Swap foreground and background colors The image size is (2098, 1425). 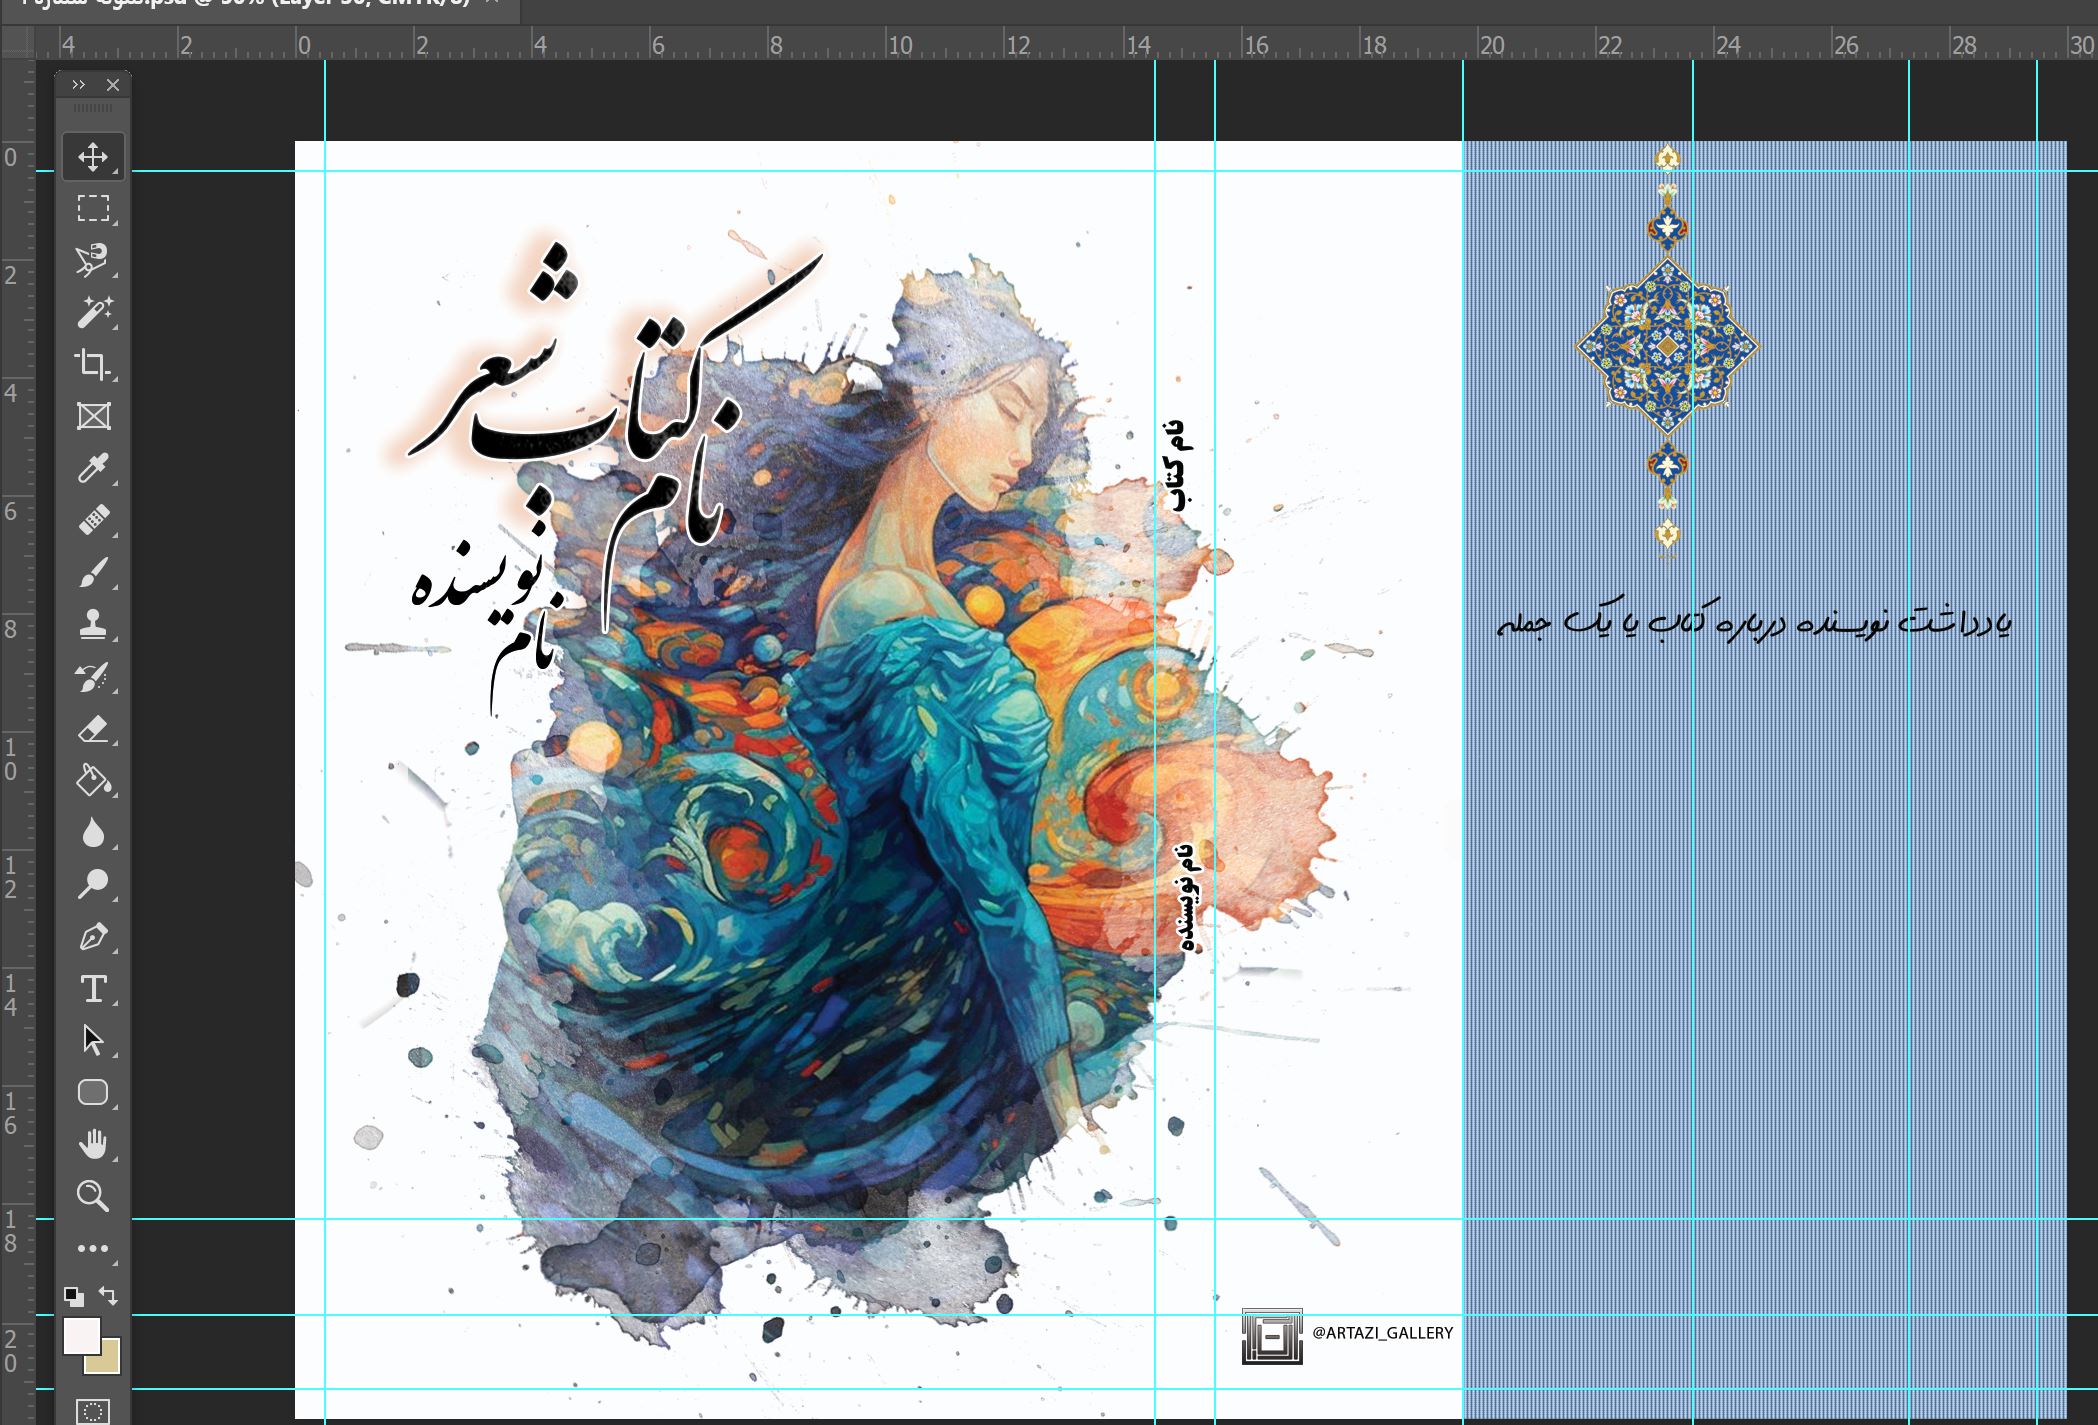click(x=110, y=1296)
